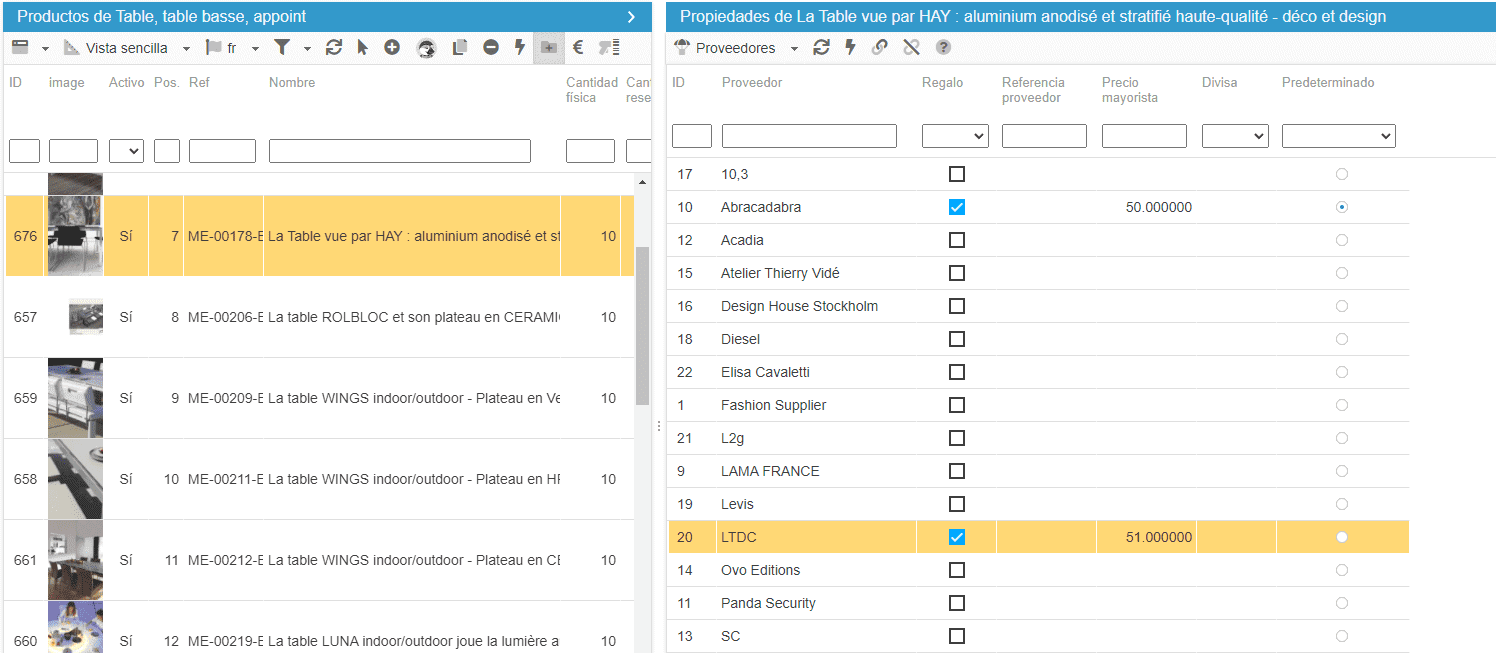Viewport: 1496px width, 653px height.
Task: Click the link supplier chain icon
Action: click(x=880, y=48)
